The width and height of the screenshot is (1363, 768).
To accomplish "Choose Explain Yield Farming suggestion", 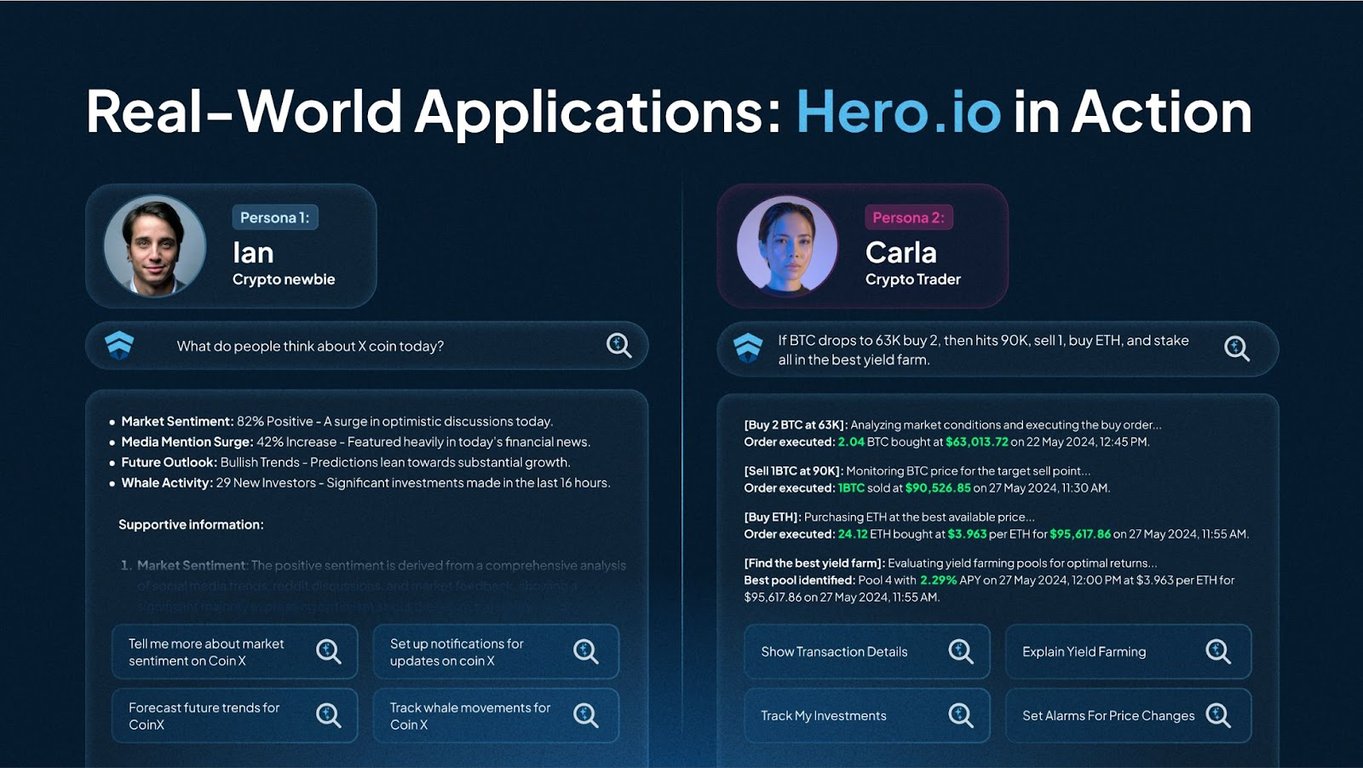I will coord(1128,652).
